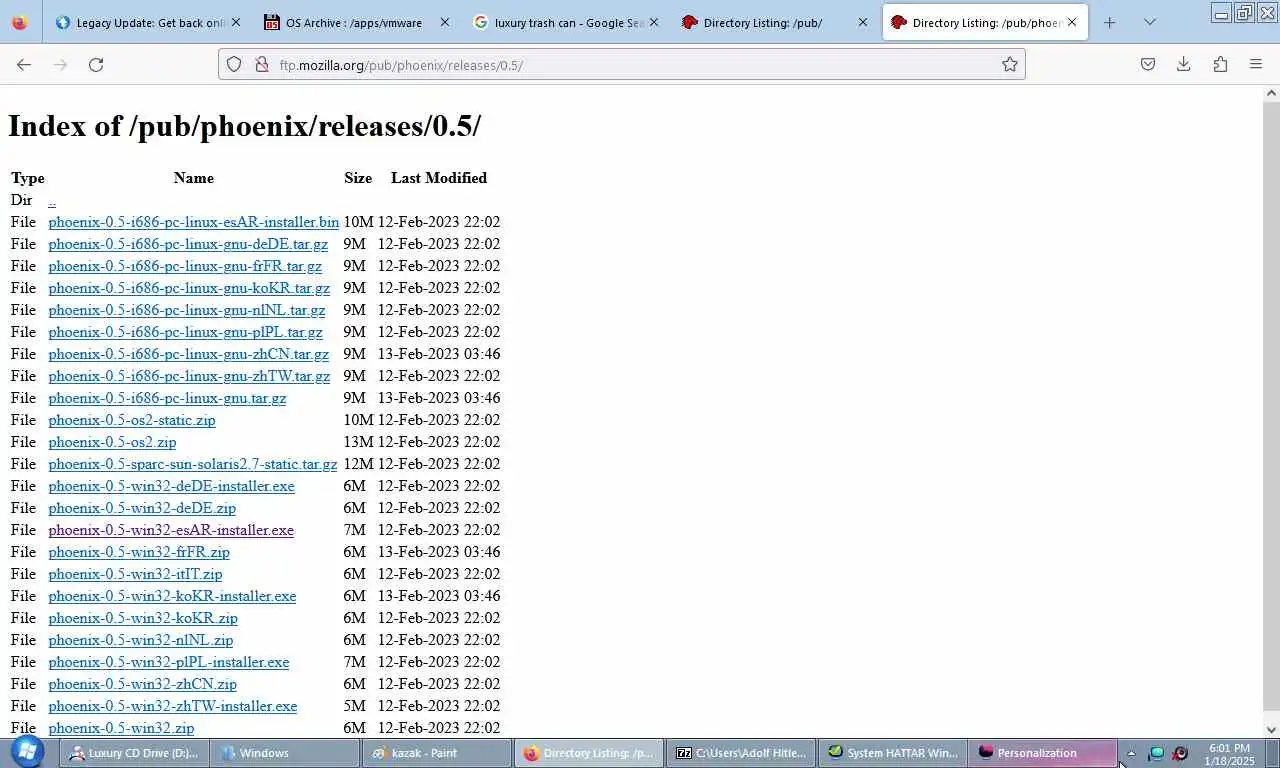This screenshot has height=768, width=1280.
Task: Click the URL address bar
Action: 620,65
